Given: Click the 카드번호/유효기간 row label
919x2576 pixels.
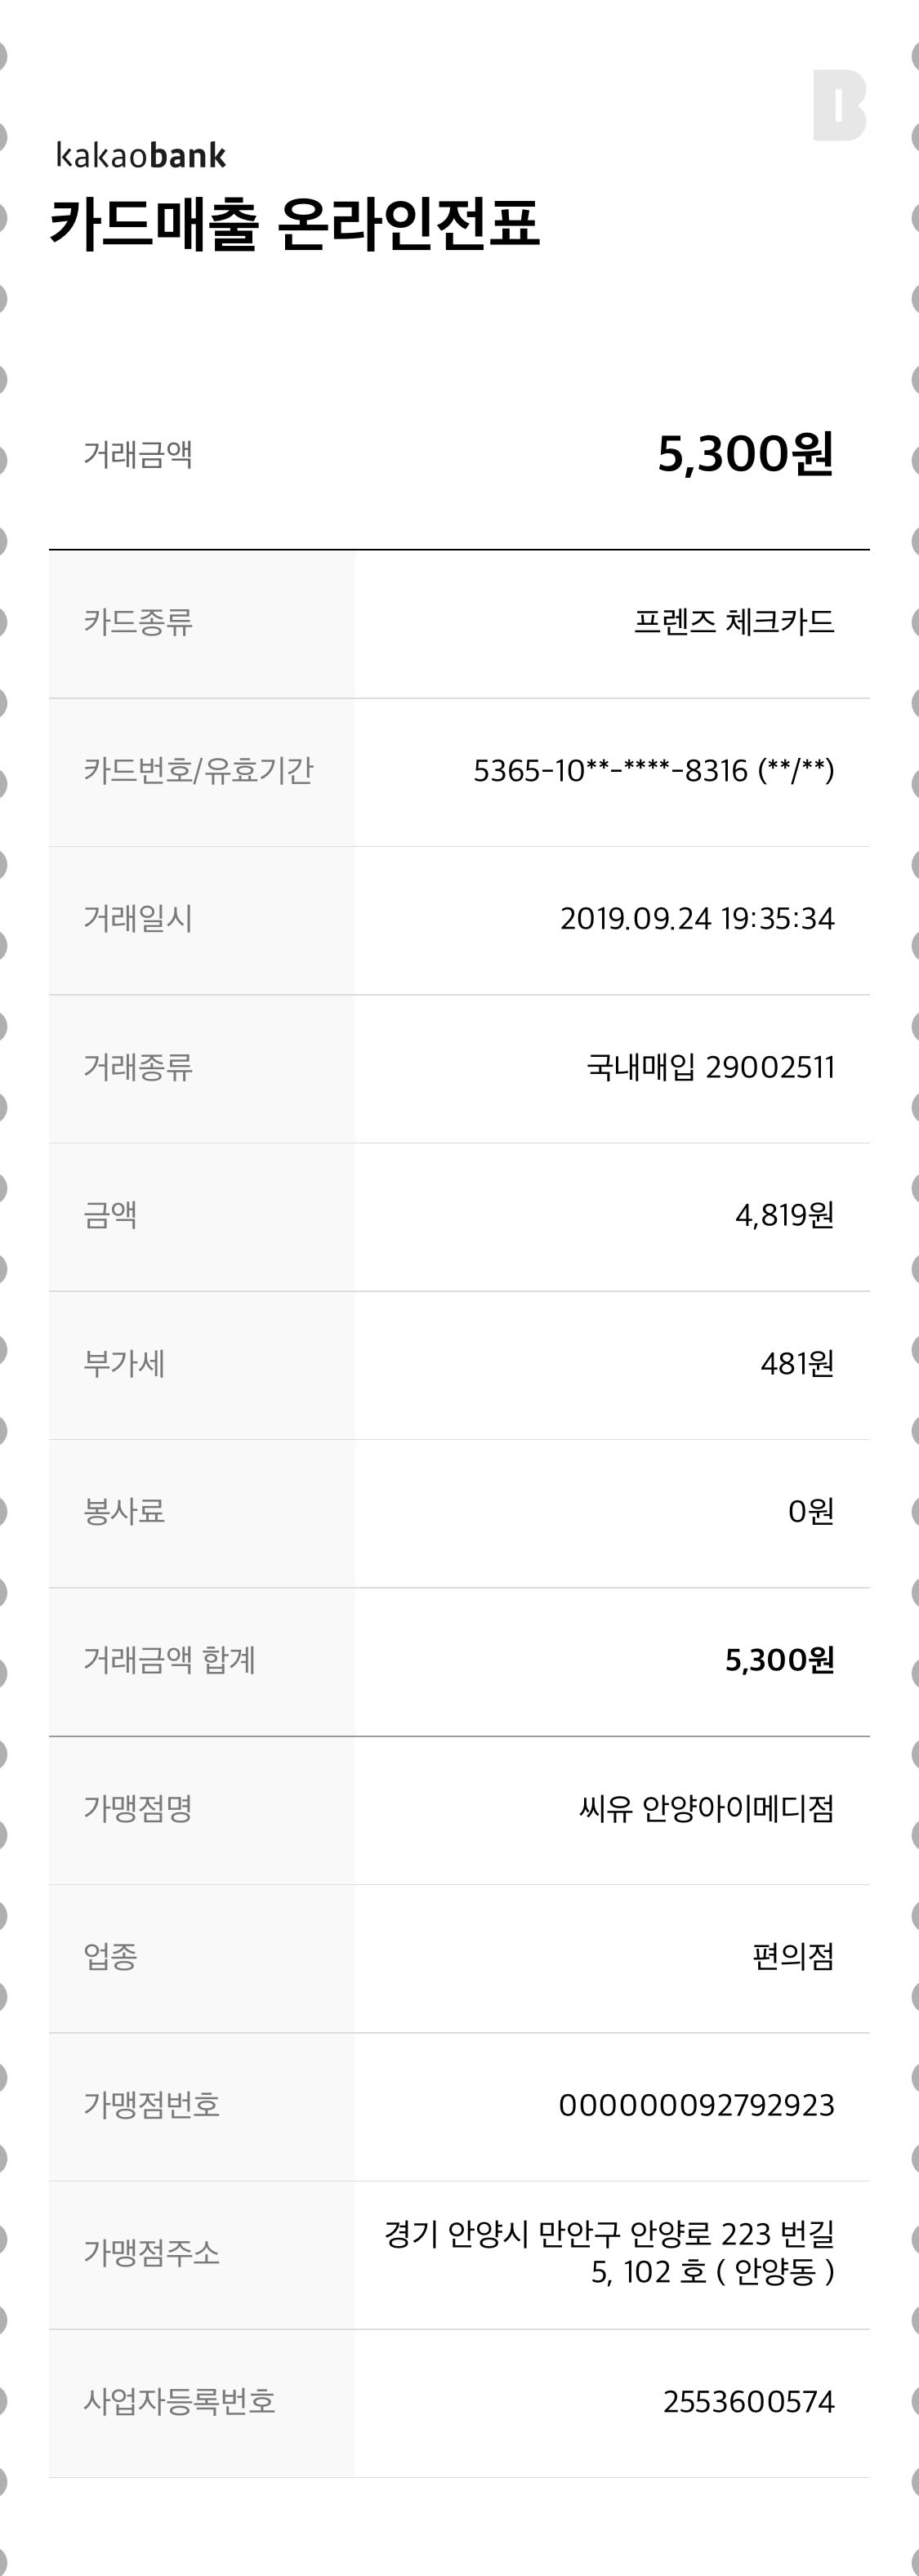Looking at the screenshot, I should point(198,771).
